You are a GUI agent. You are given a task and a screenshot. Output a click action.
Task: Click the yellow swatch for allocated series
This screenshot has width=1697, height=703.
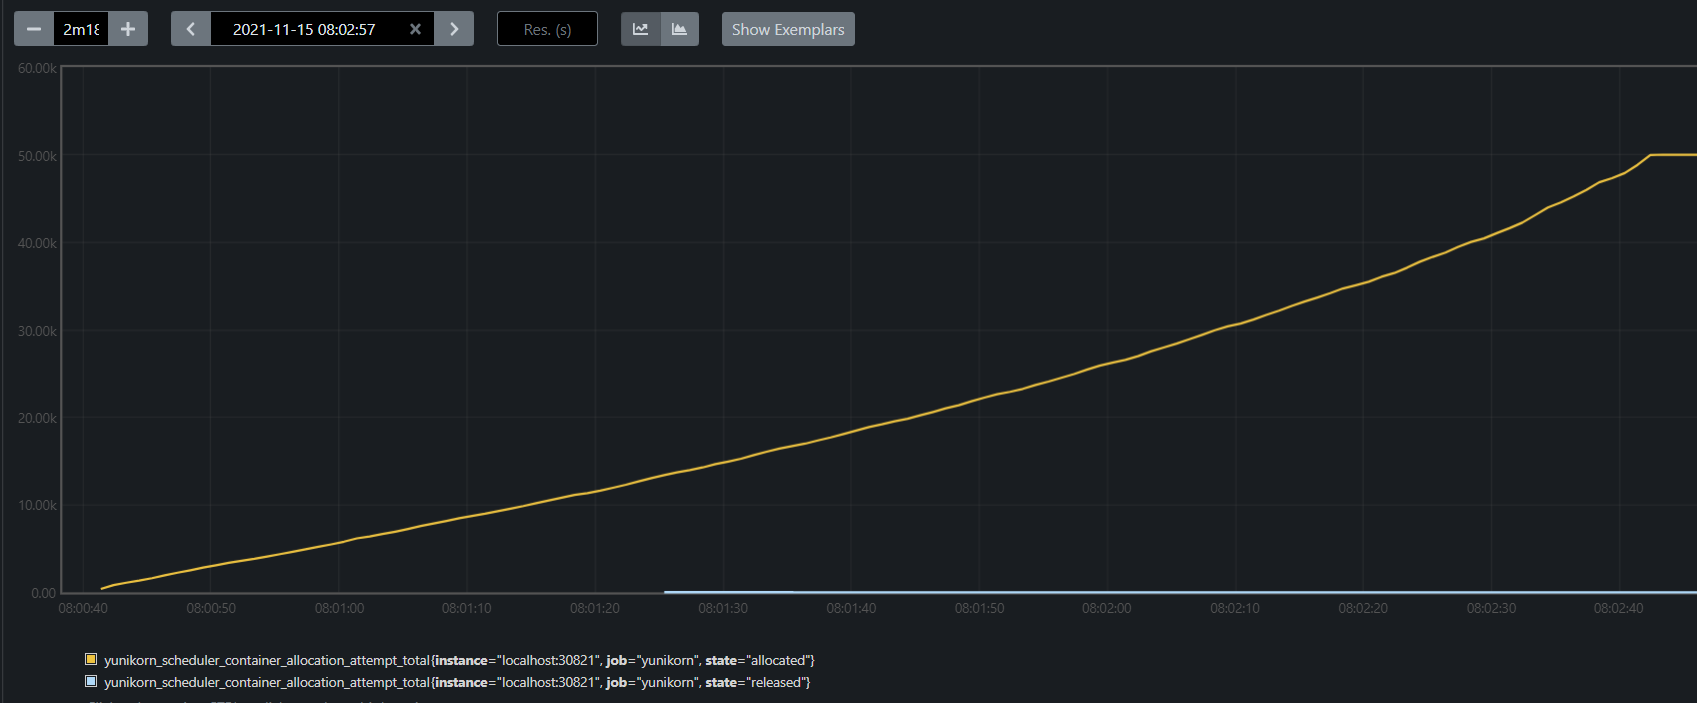[91, 659]
